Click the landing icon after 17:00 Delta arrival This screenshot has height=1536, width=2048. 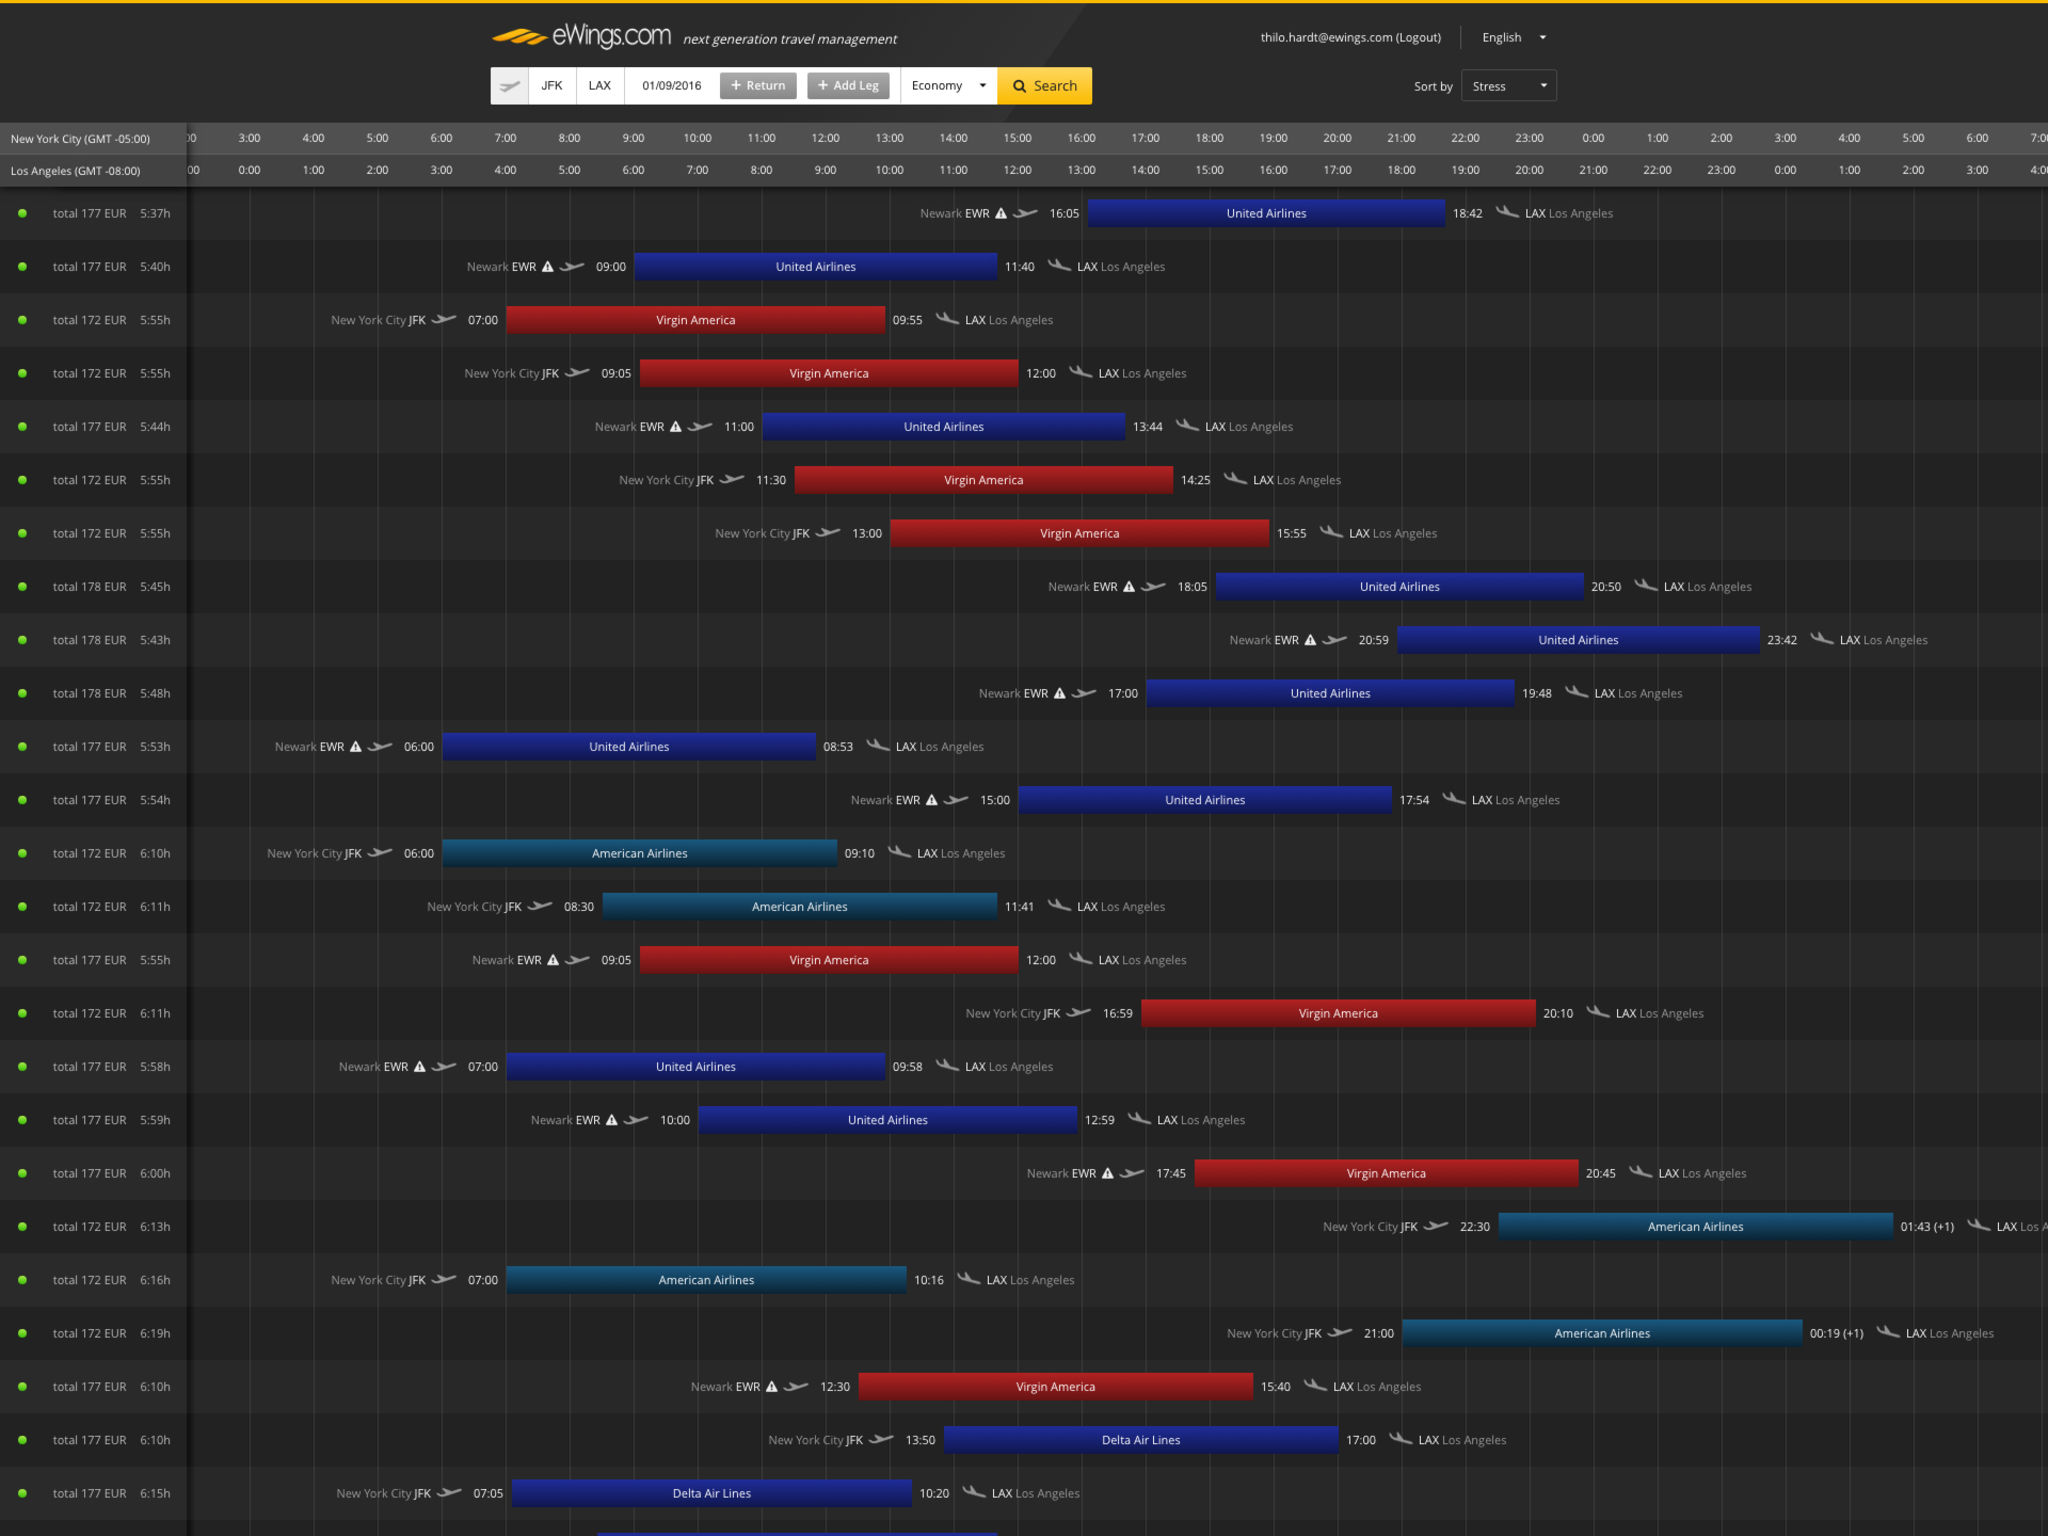pyautogui.click(x=1401, y=1439)
